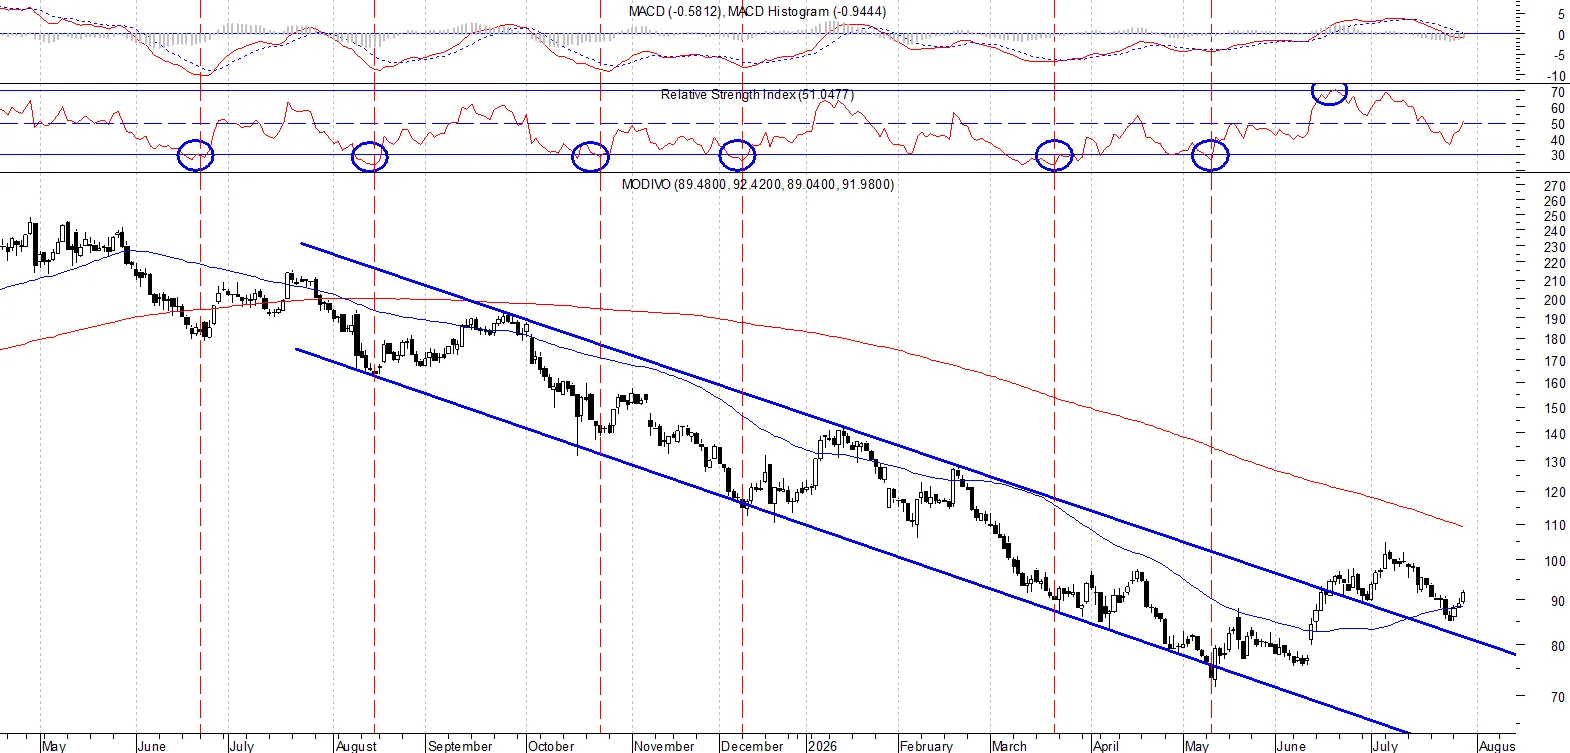Select the 110 price axis value
Viewport: 1570px width, 753px height.
pyautogui.click(x=1555, y=525)
